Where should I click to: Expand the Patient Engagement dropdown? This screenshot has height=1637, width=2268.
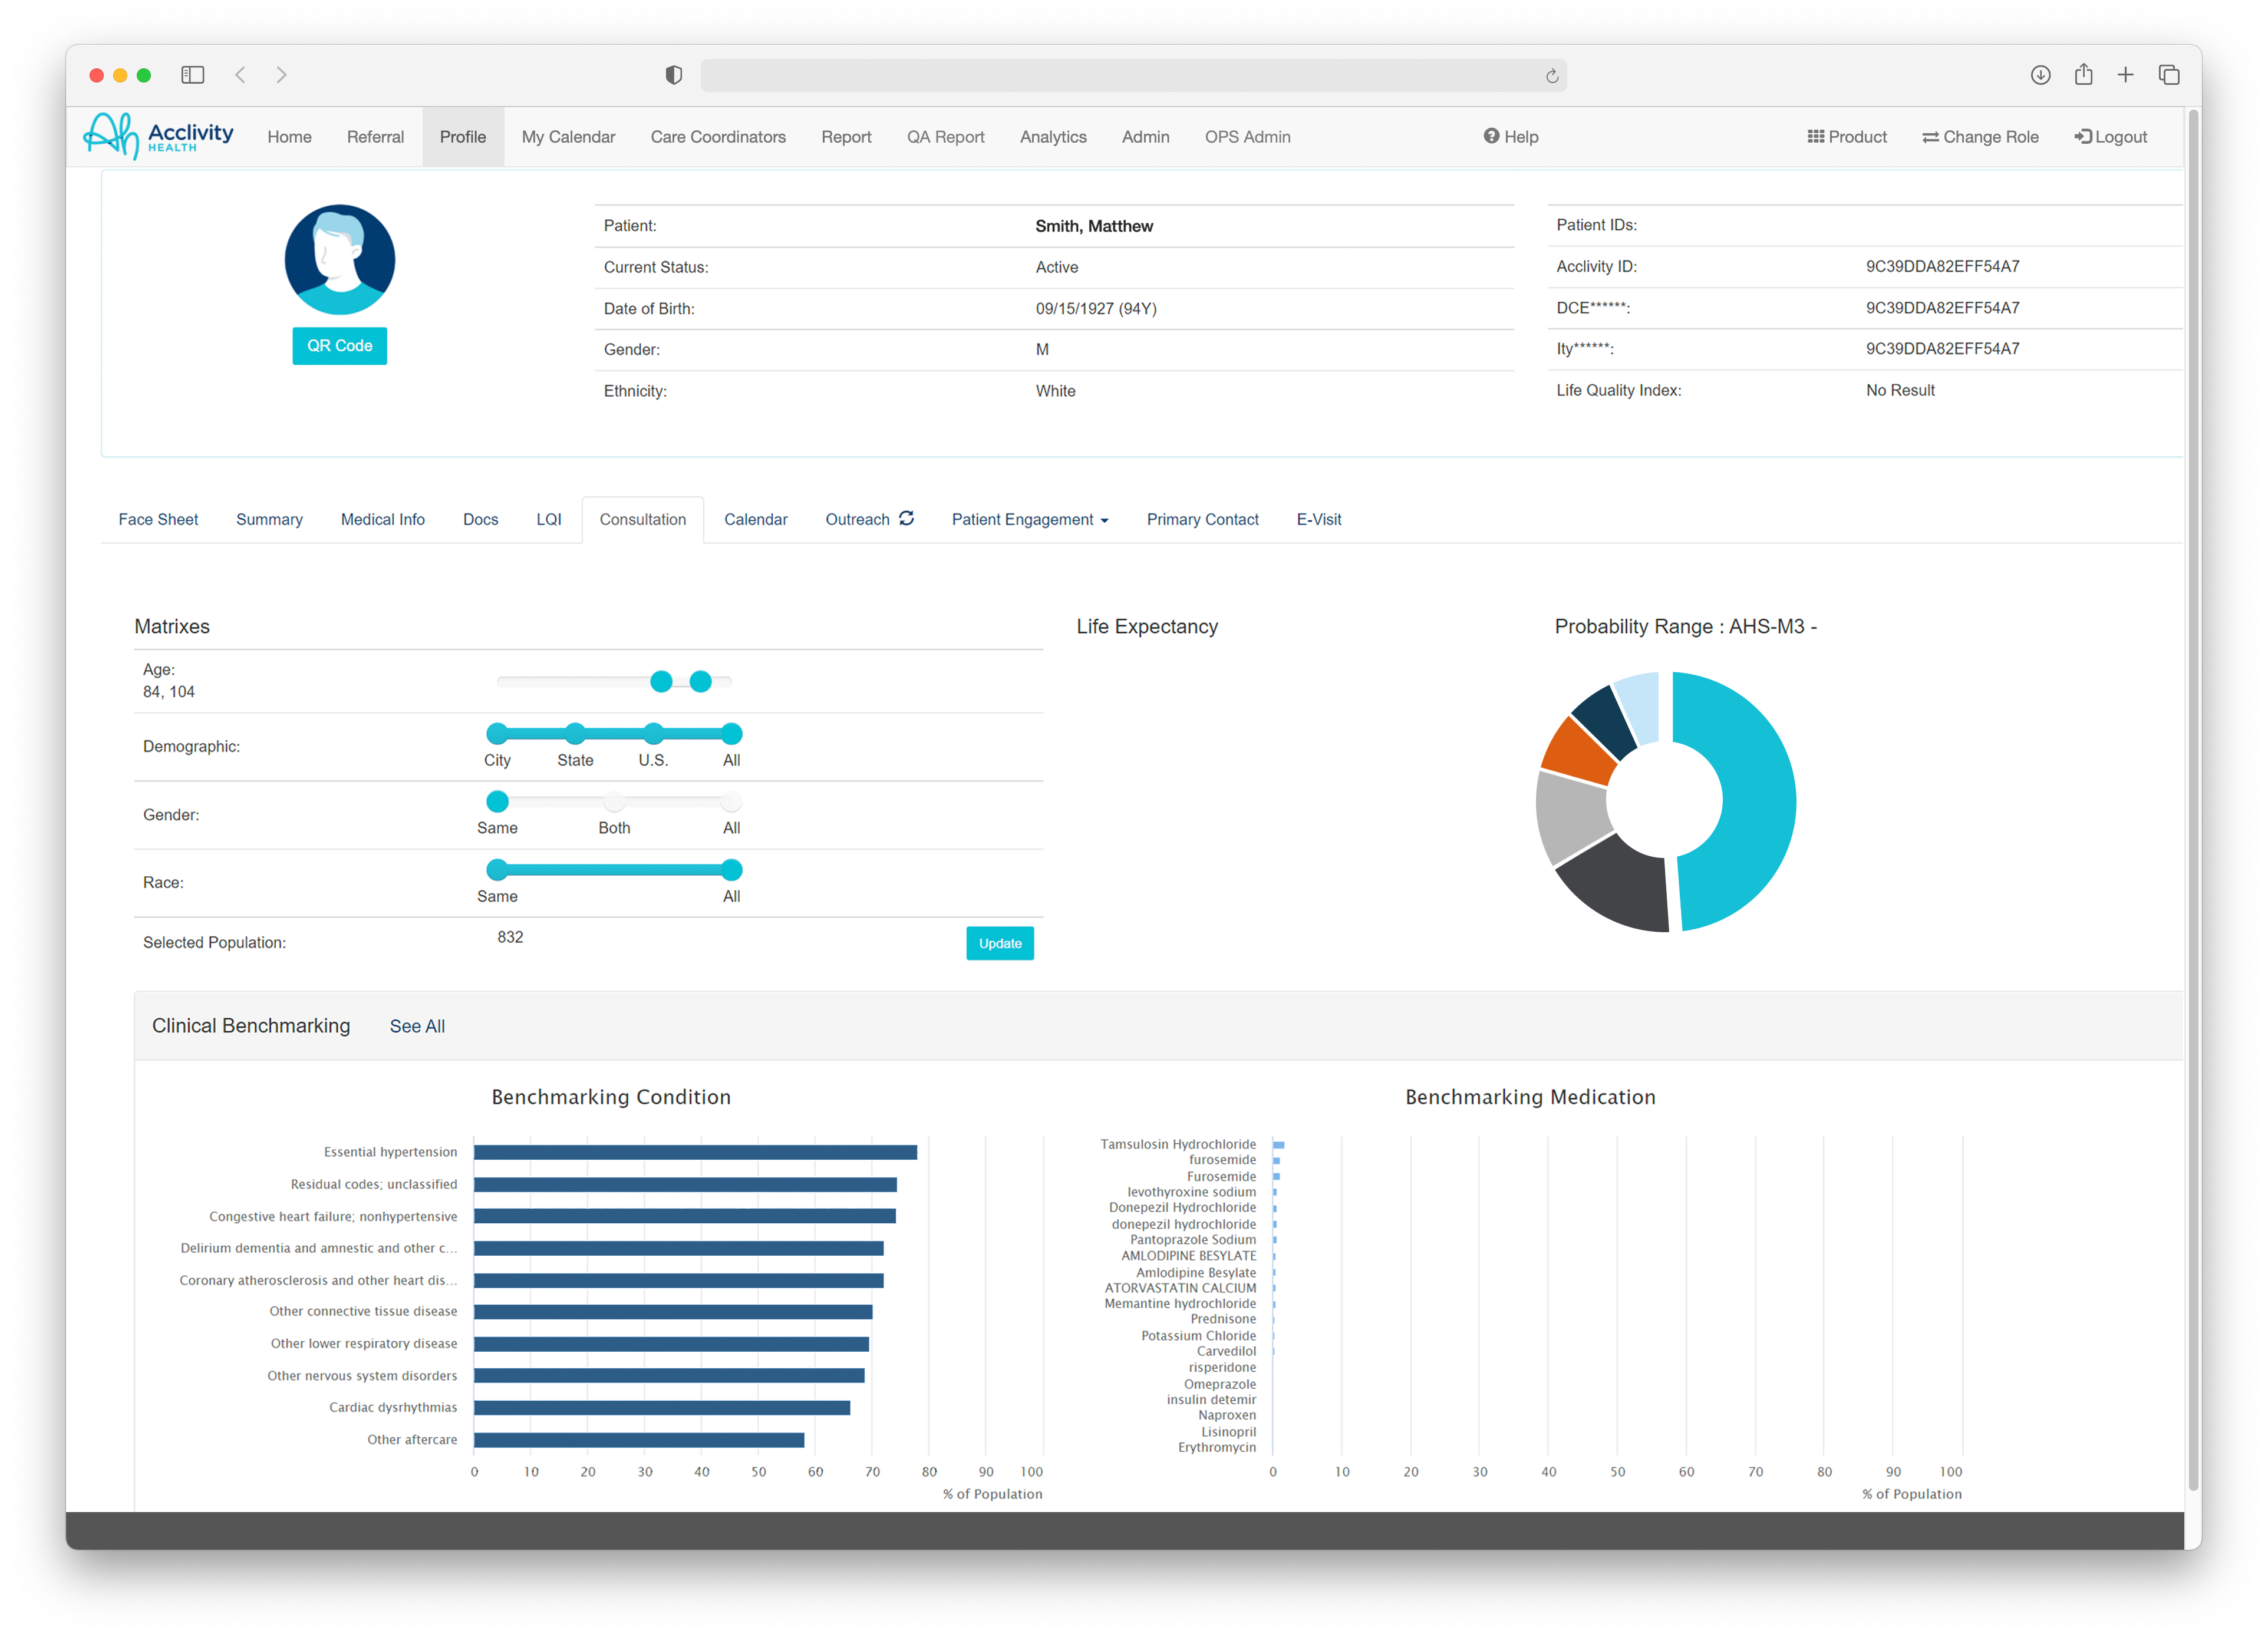1030,519
